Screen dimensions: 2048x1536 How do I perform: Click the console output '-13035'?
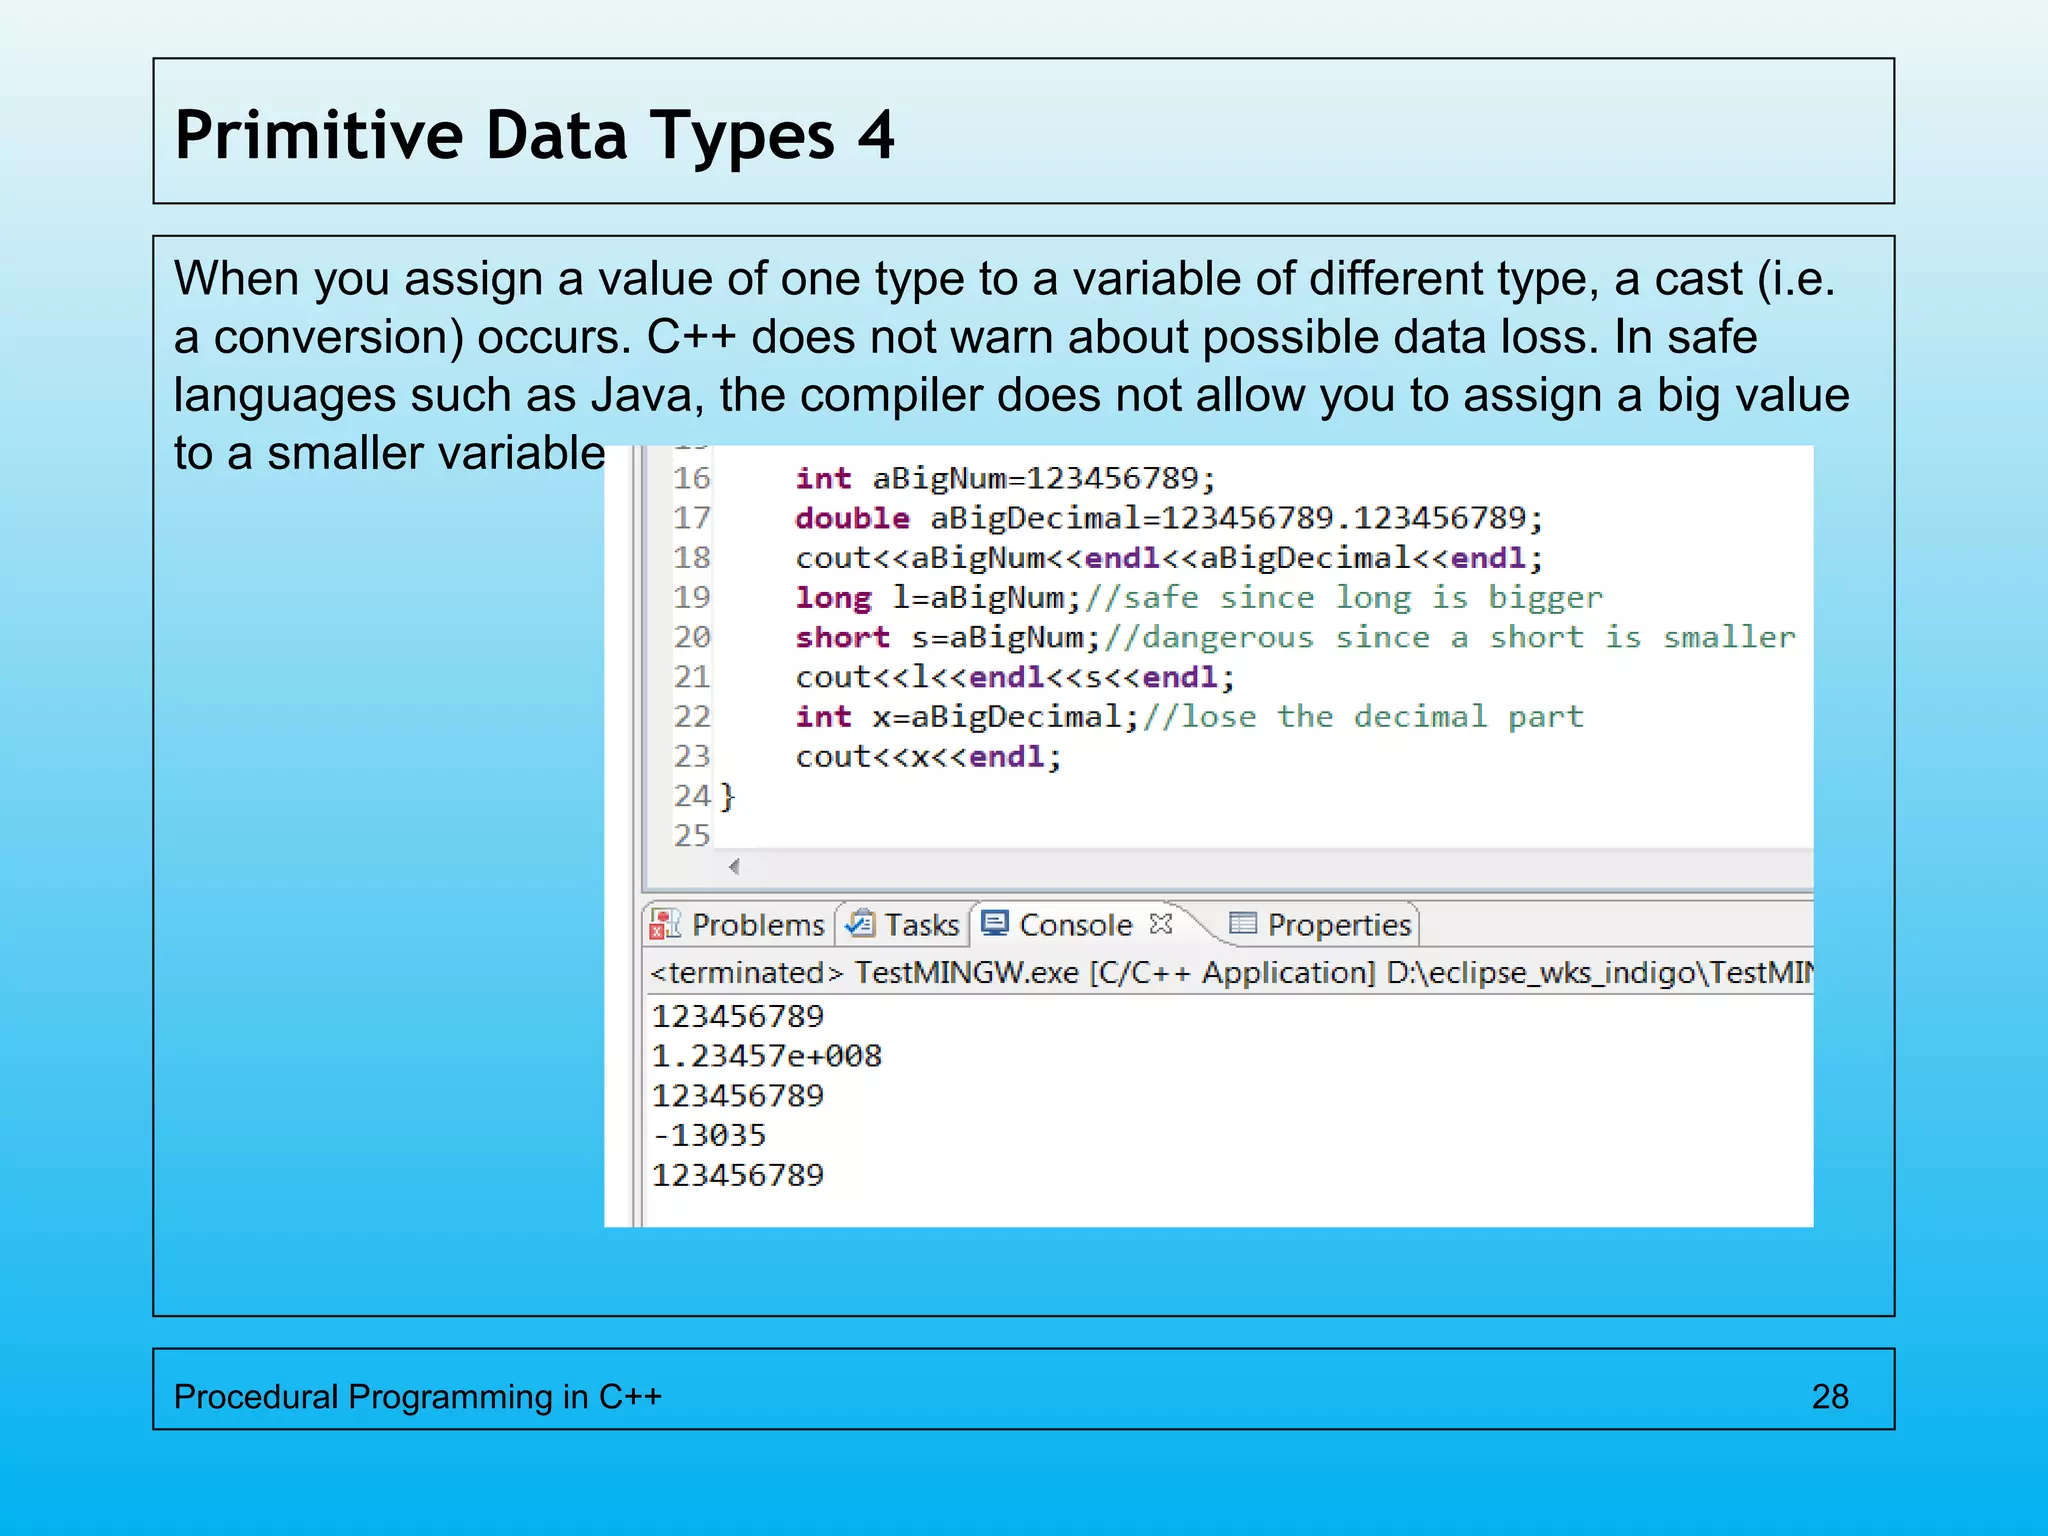coord(709,1135)
